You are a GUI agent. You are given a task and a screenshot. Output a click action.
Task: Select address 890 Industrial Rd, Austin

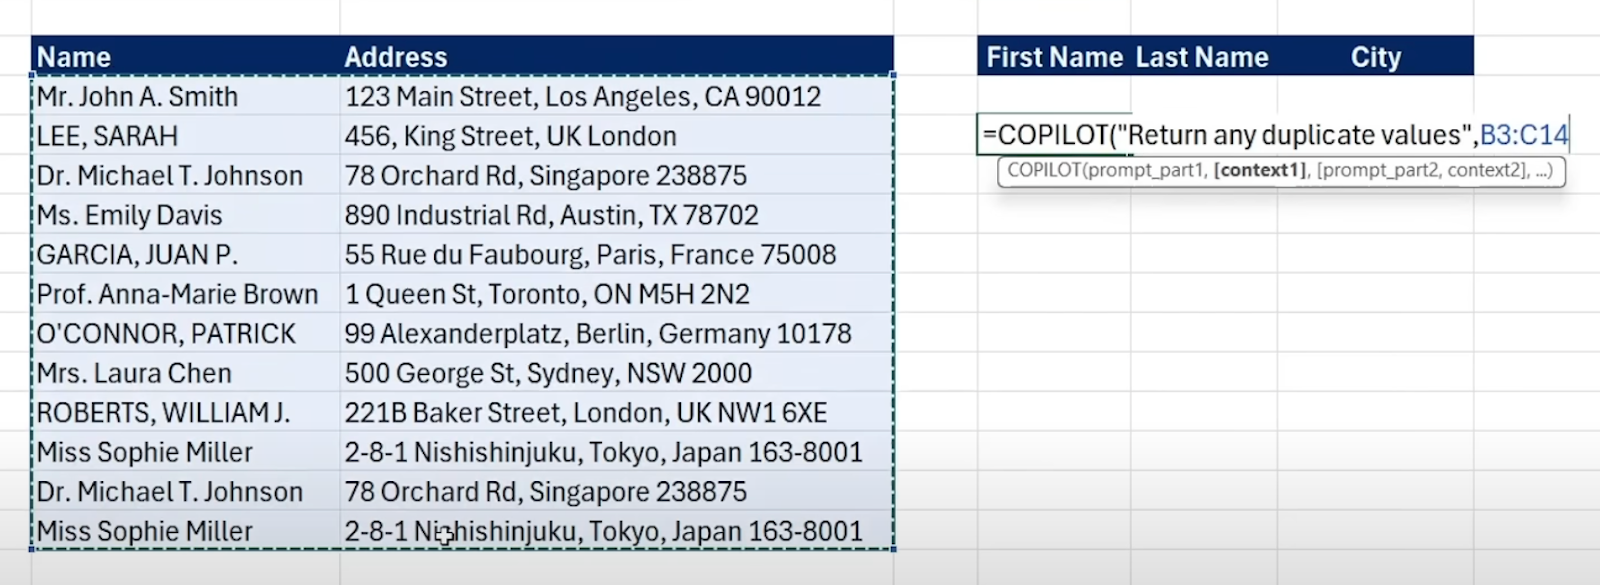[617, 215]
